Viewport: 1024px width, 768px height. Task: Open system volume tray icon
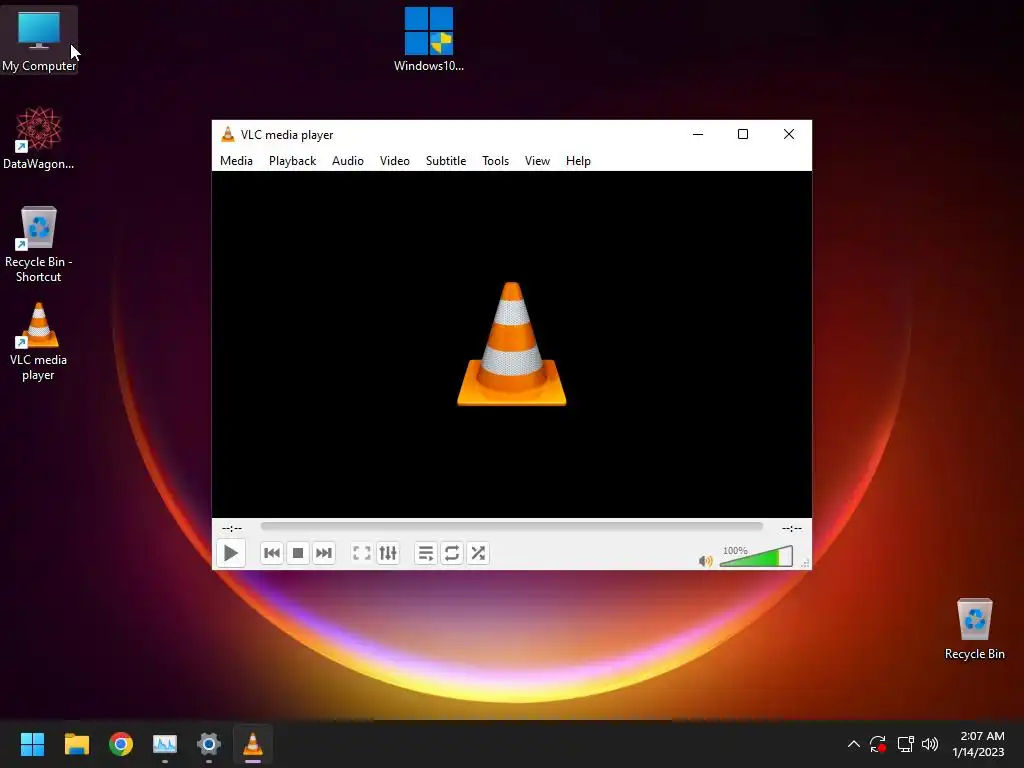point(930,744)
